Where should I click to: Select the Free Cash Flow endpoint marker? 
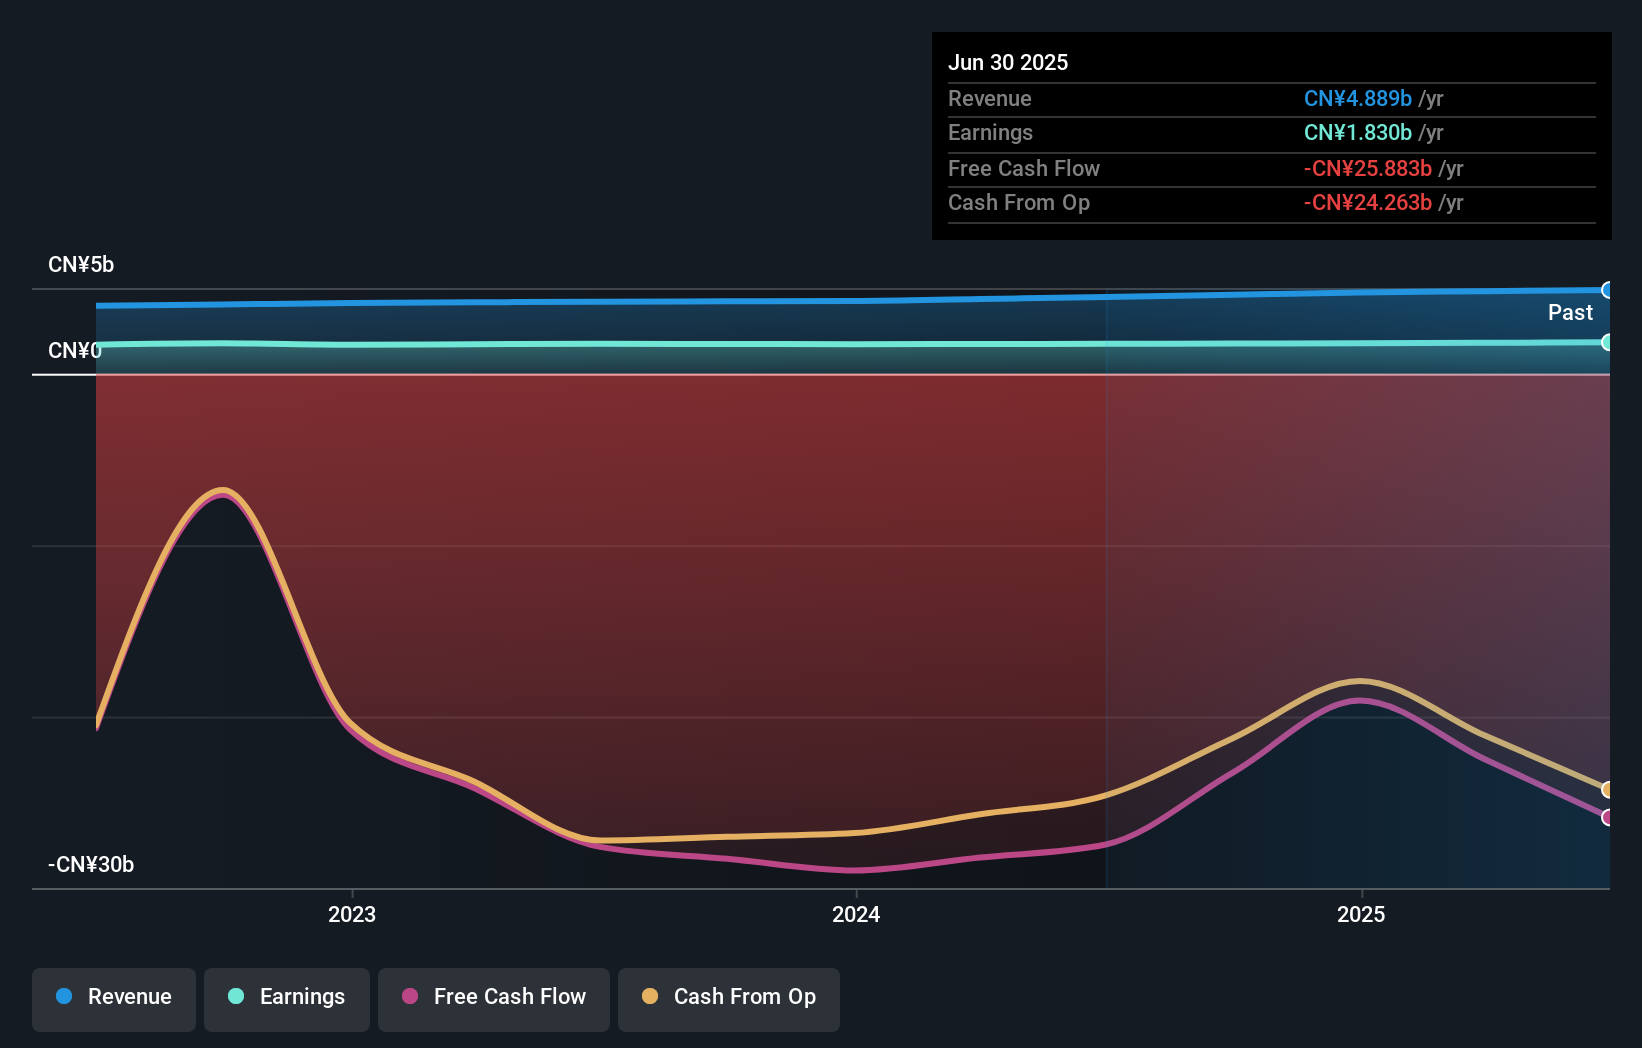click(1607, 817)
